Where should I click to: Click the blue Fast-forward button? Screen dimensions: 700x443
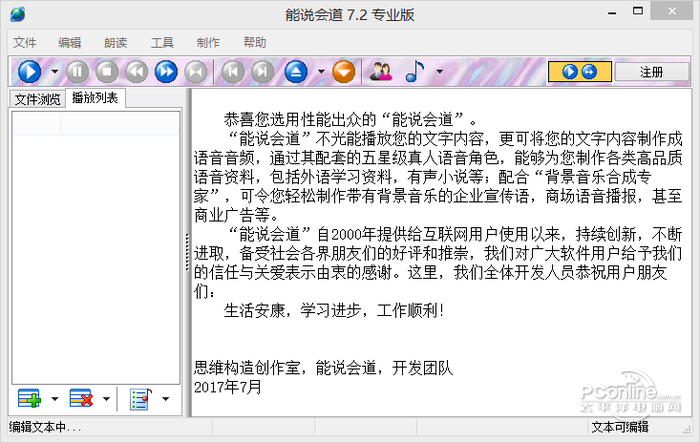(x=166, y=71)
